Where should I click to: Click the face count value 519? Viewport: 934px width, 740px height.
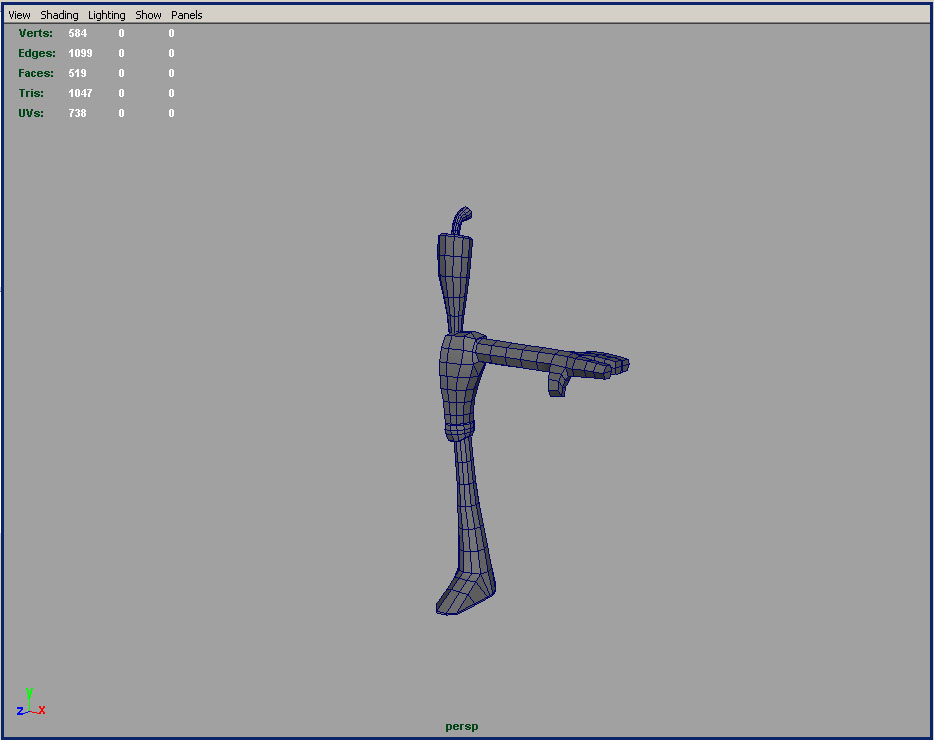tap(77, 73)
